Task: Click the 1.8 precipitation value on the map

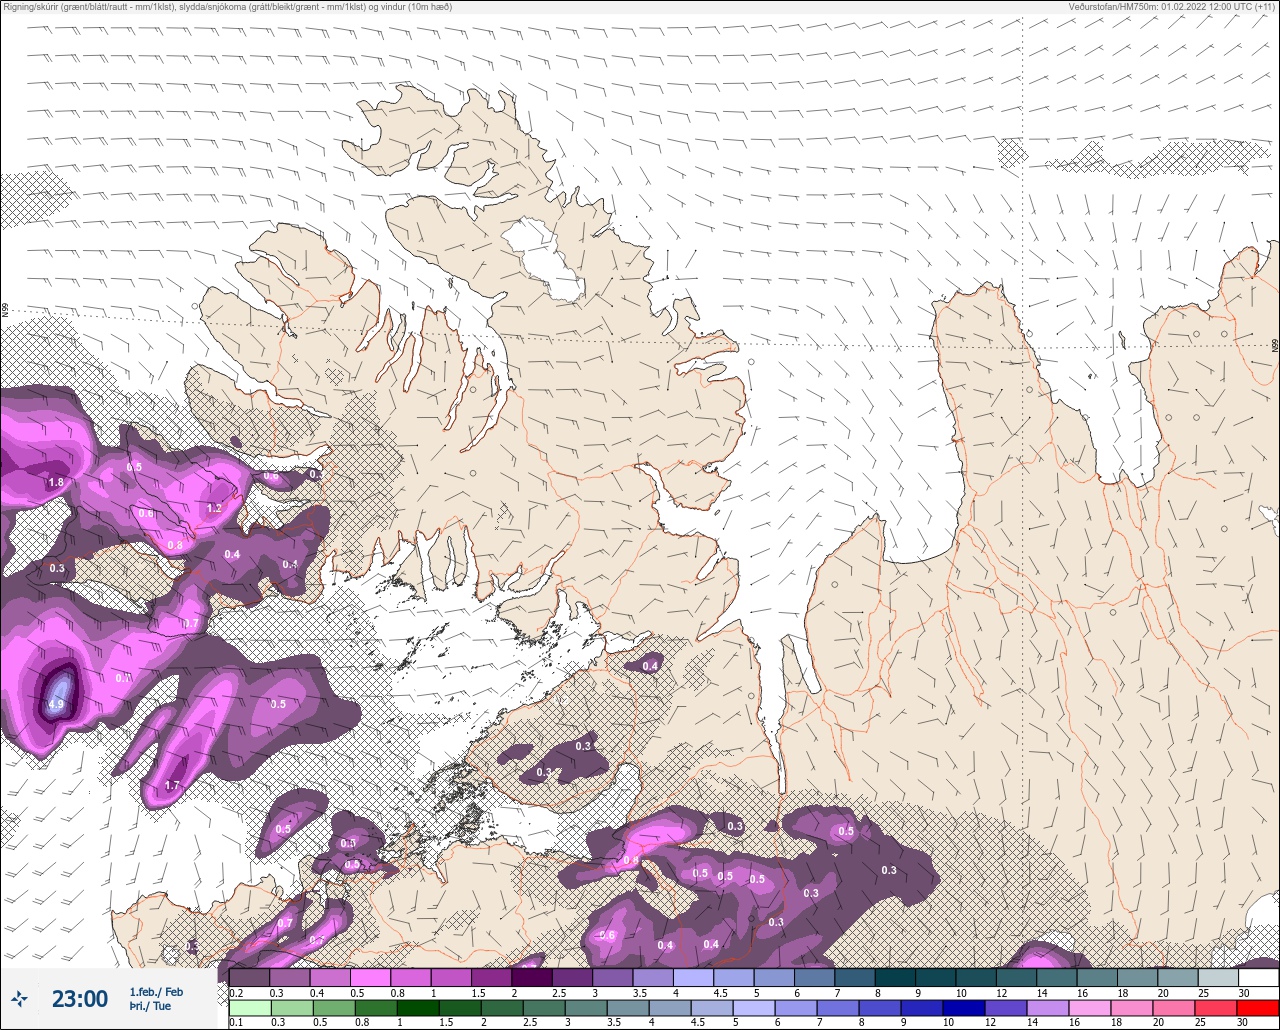Action: click(x=56, y=482)
